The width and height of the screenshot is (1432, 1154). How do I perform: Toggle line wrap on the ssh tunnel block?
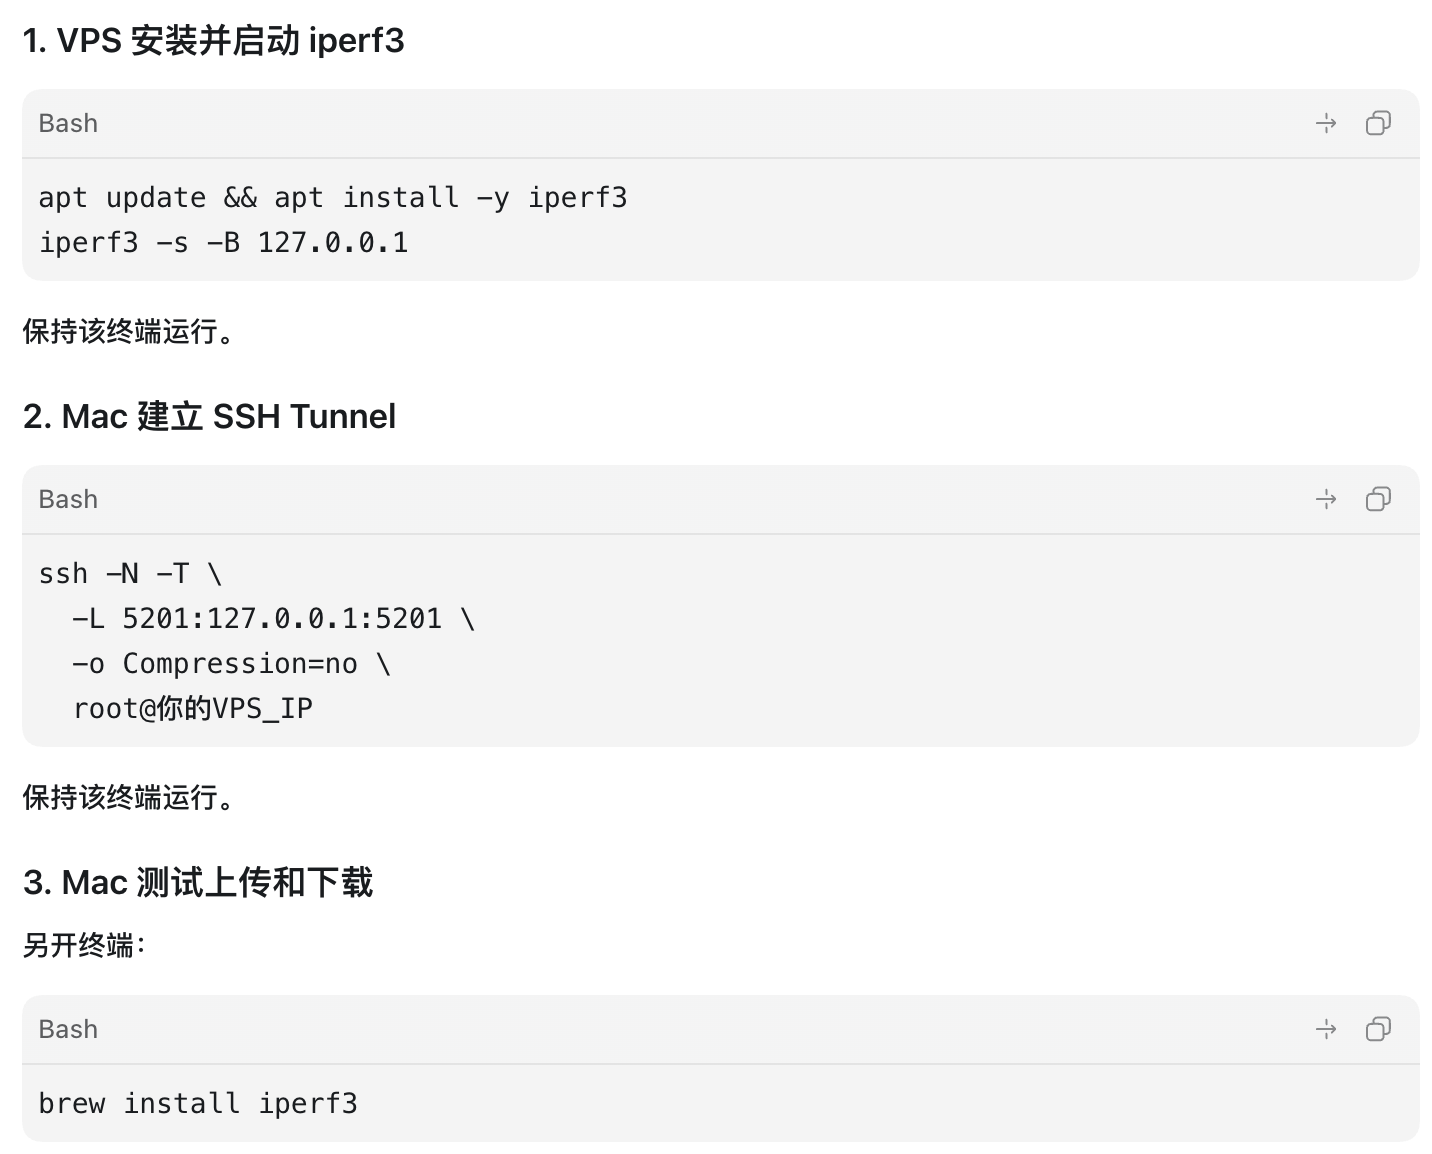(1326, 499)
